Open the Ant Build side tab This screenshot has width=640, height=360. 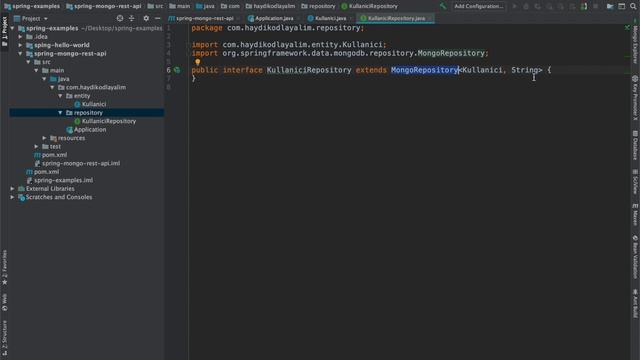pos(635,303)
